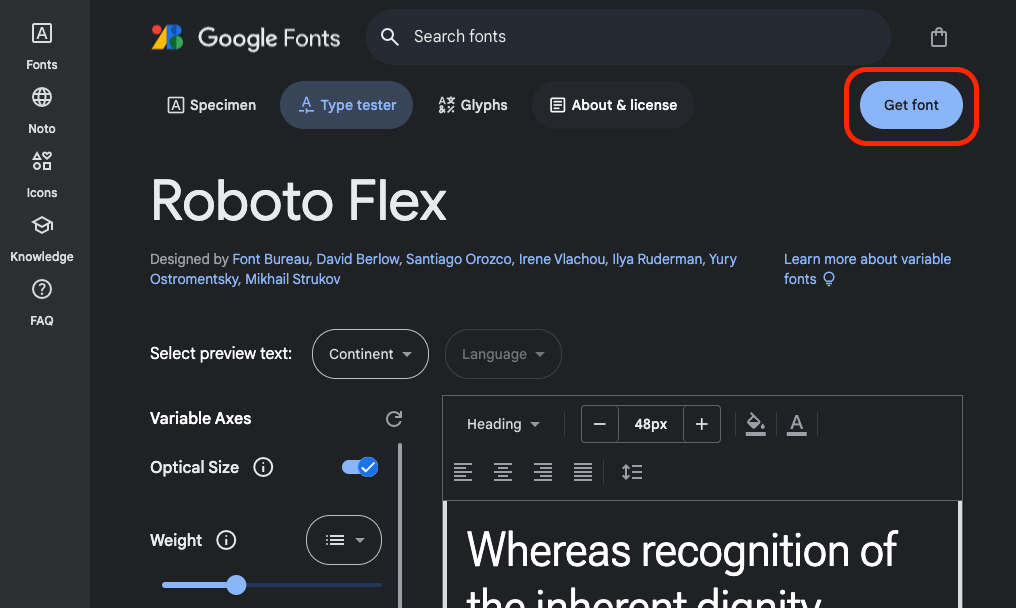Click the background fill color bucket icon
1016x608 pixels.
[755, 424]
